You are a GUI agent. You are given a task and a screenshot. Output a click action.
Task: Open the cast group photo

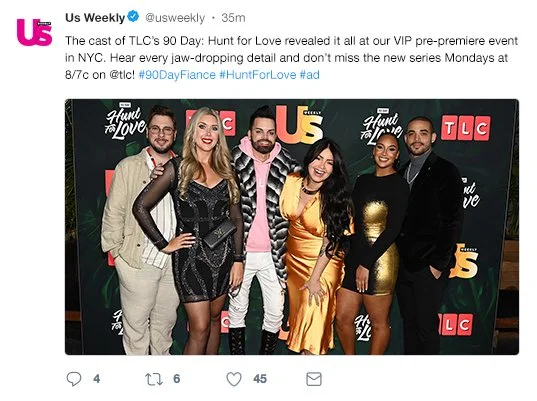click(292, 227)
